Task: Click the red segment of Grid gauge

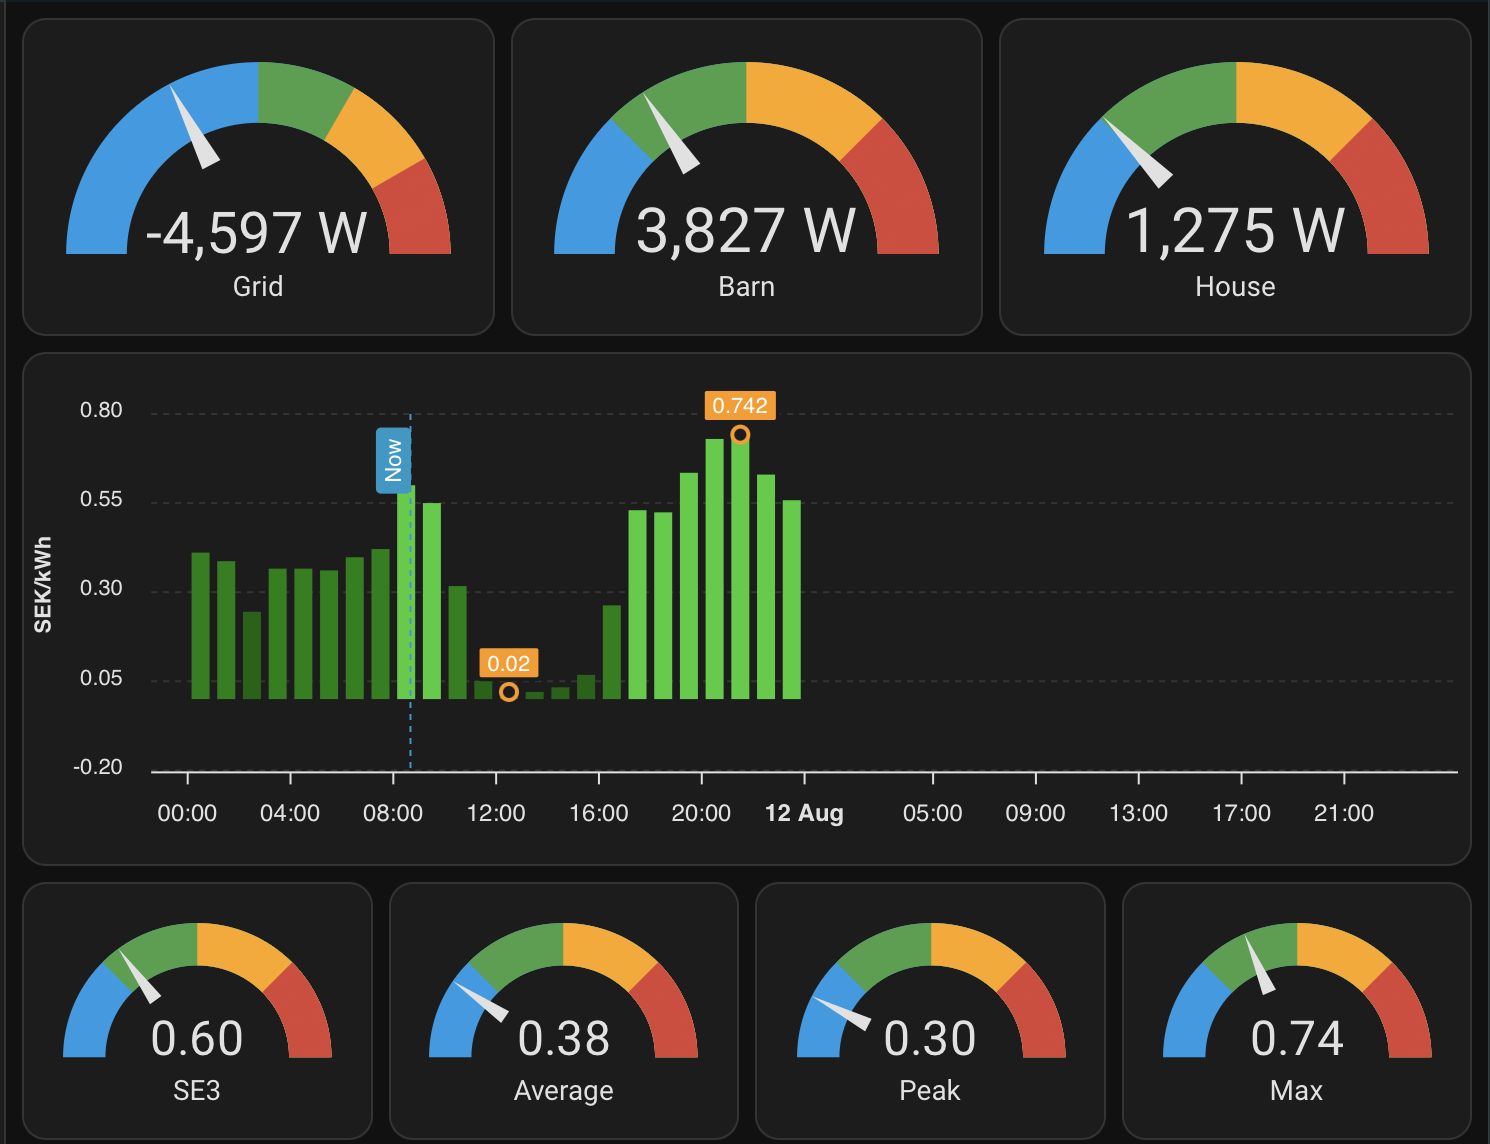Action: coord(414,213)
